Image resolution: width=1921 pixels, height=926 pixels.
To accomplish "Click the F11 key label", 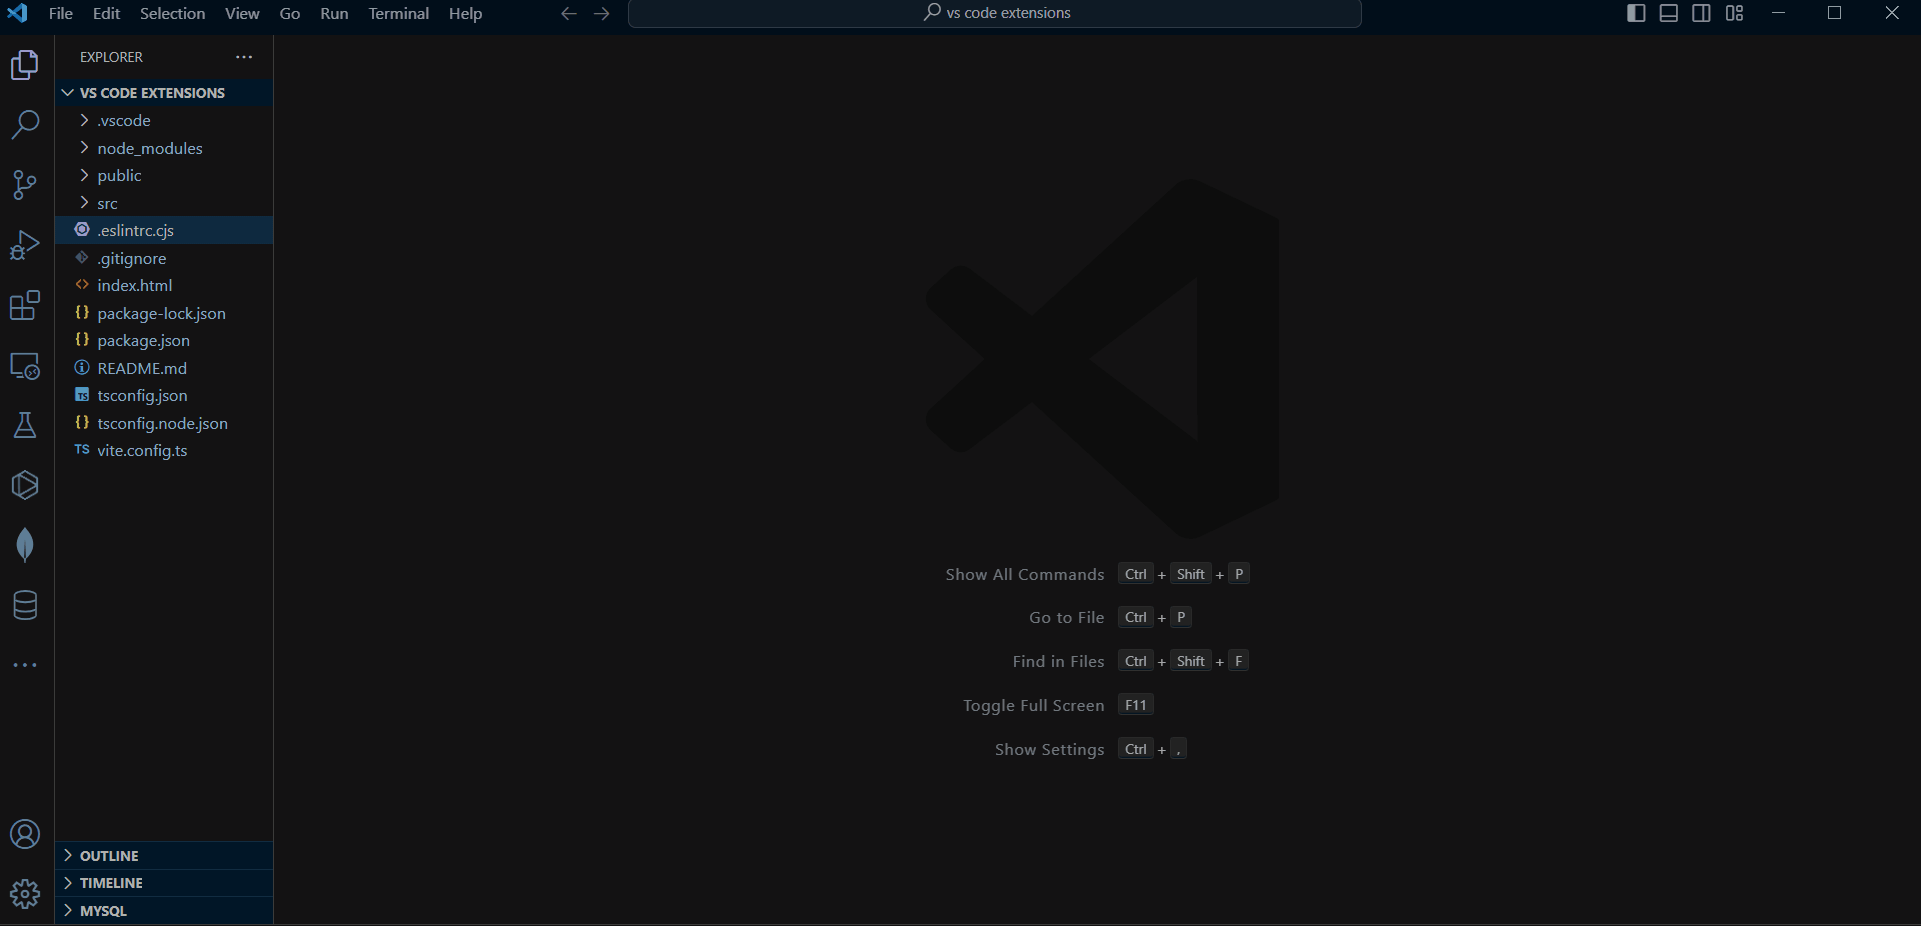I will tap(1136, 705).
